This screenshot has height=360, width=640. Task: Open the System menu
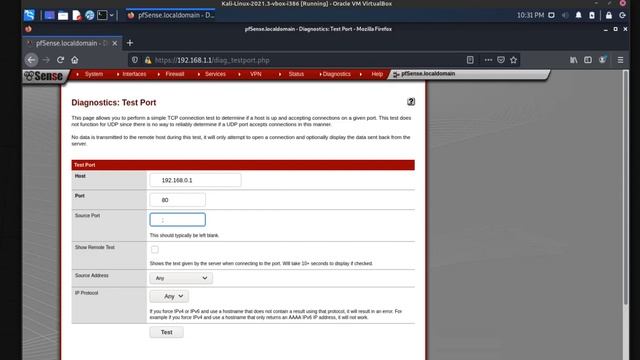pyautogui.click(x=93, y=74)
